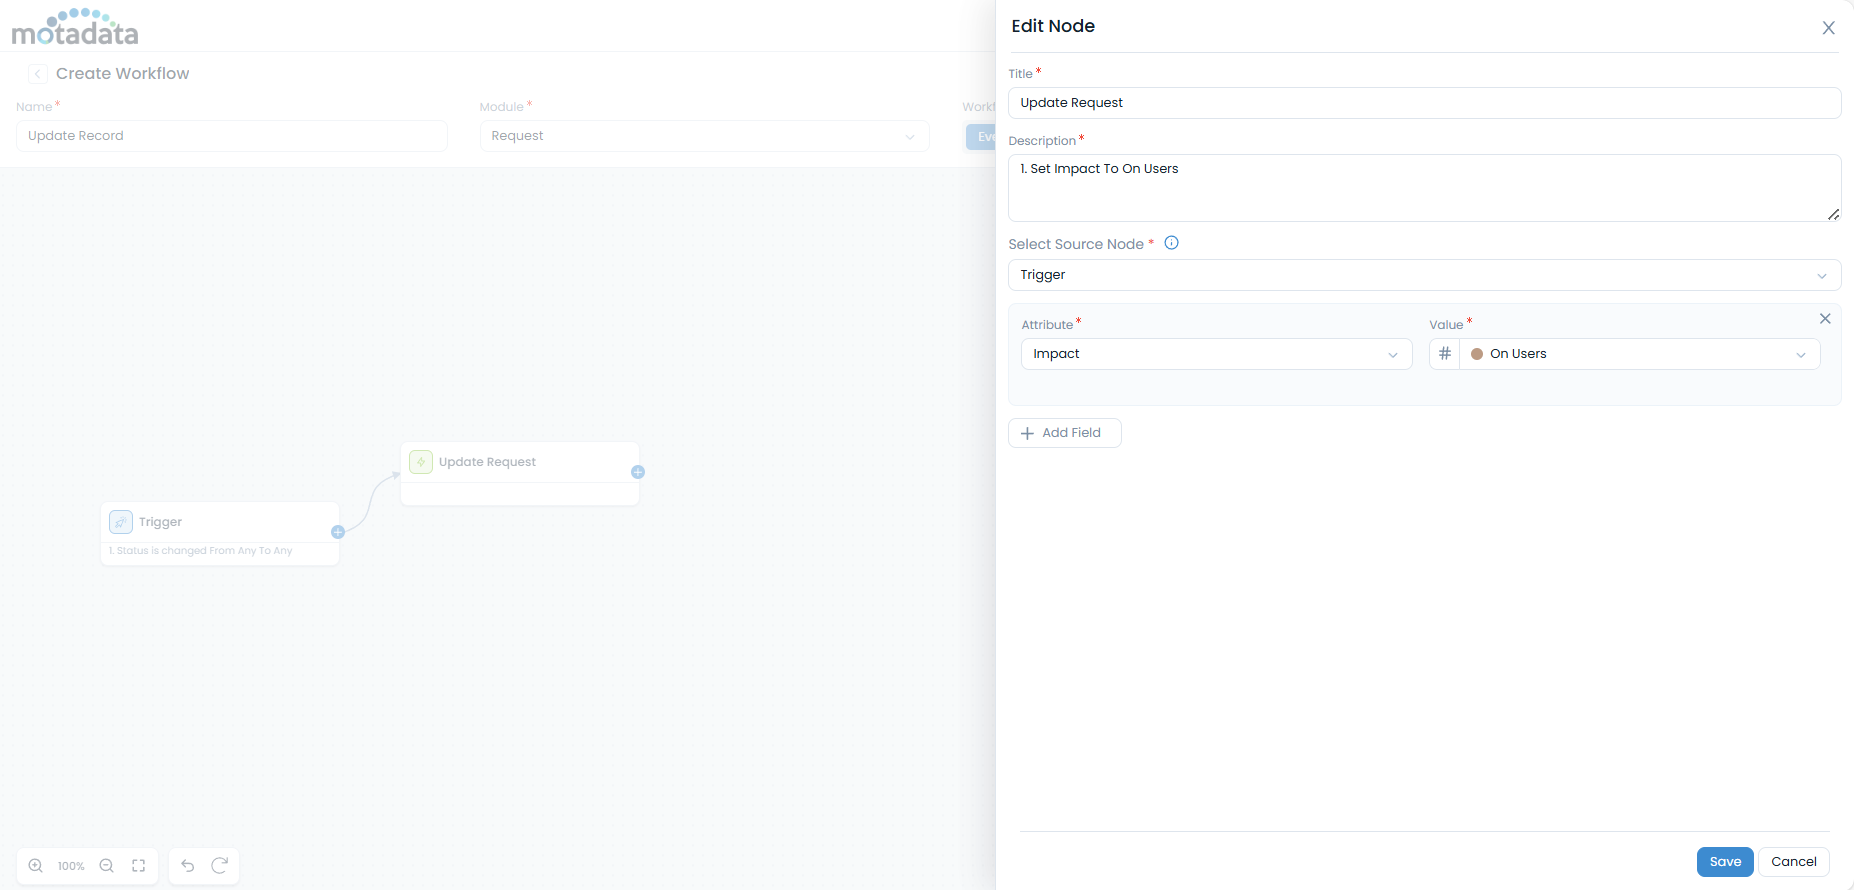Undo the last workflow change

coord(188,866)
